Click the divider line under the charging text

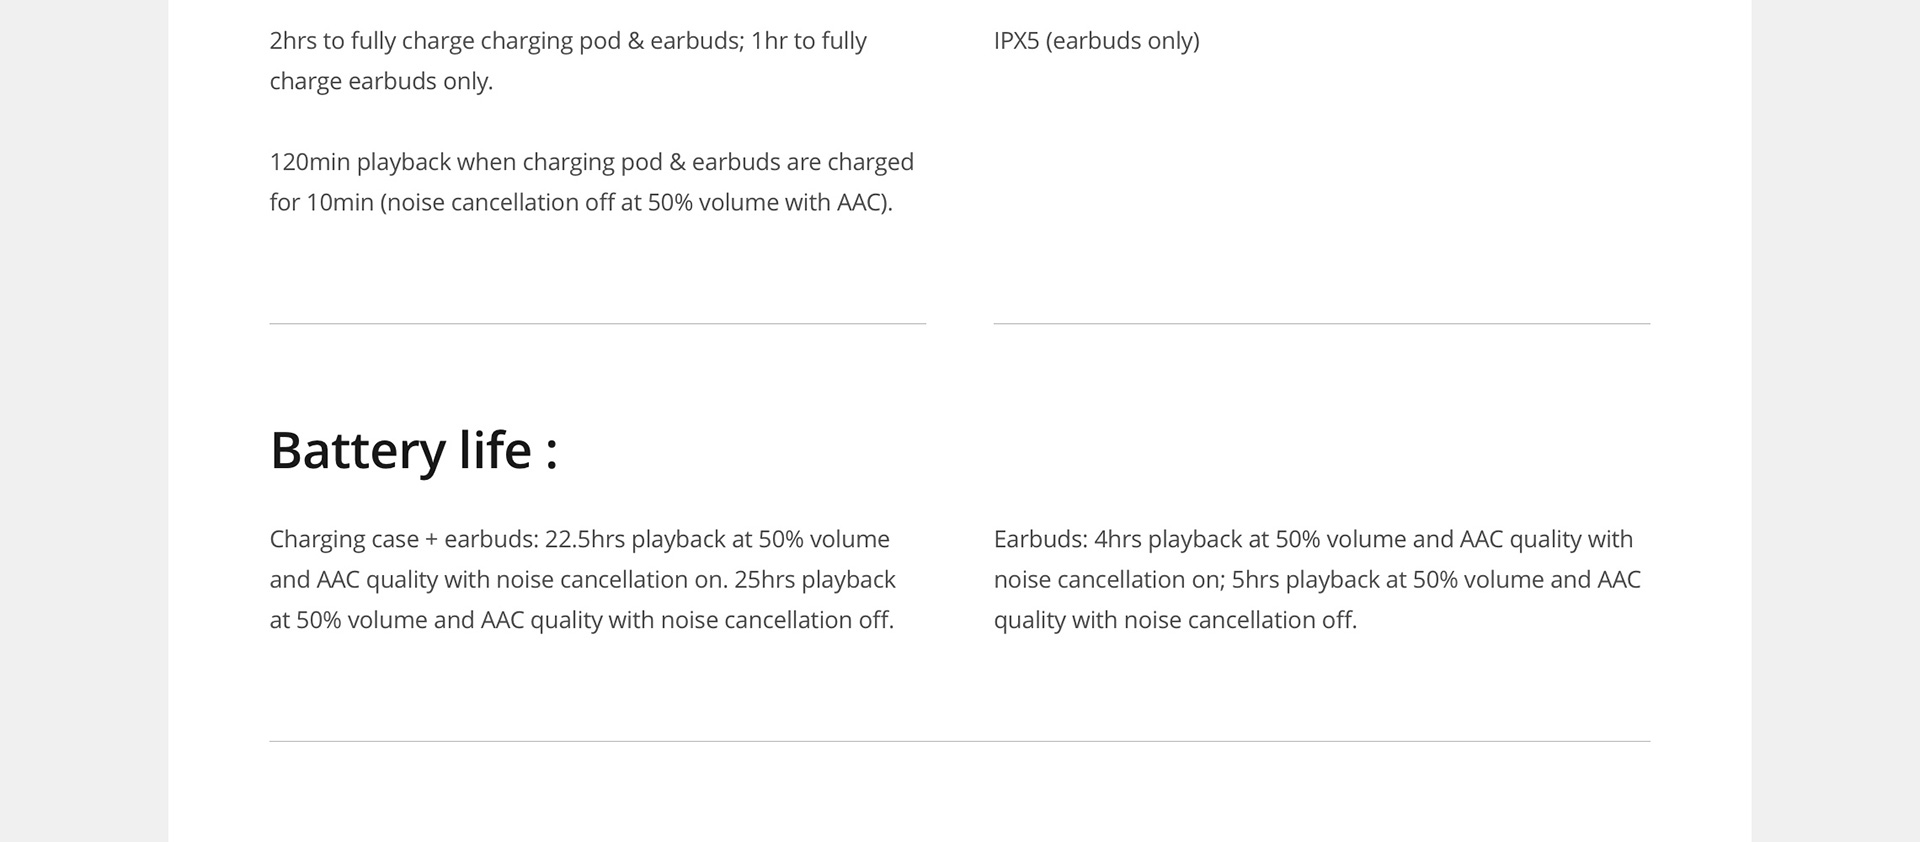click(x=598, y=323)
